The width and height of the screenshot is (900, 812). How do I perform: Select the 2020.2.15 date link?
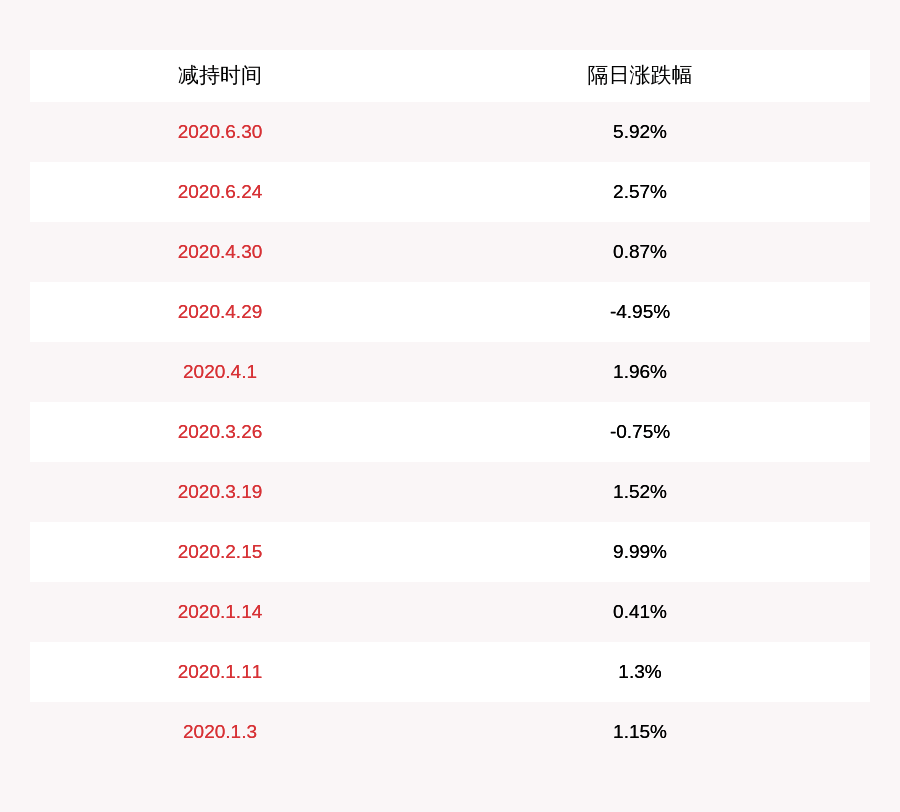220,552
